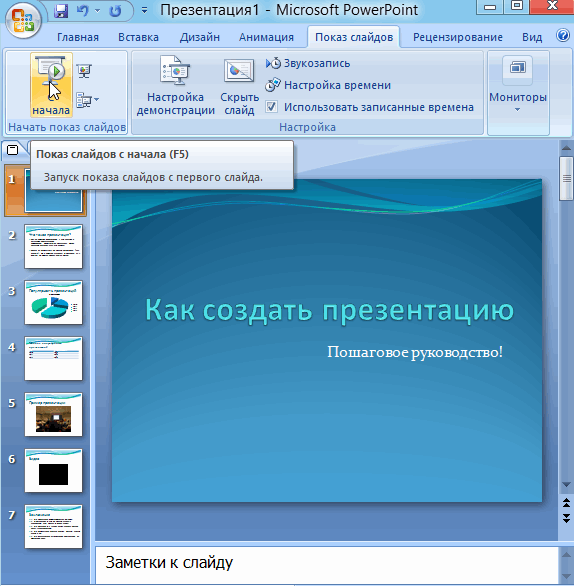The width and height of the screenshot is (574, 586).
Task: Open the undo history dropdown arrow
Action: [x=98, y=11]
